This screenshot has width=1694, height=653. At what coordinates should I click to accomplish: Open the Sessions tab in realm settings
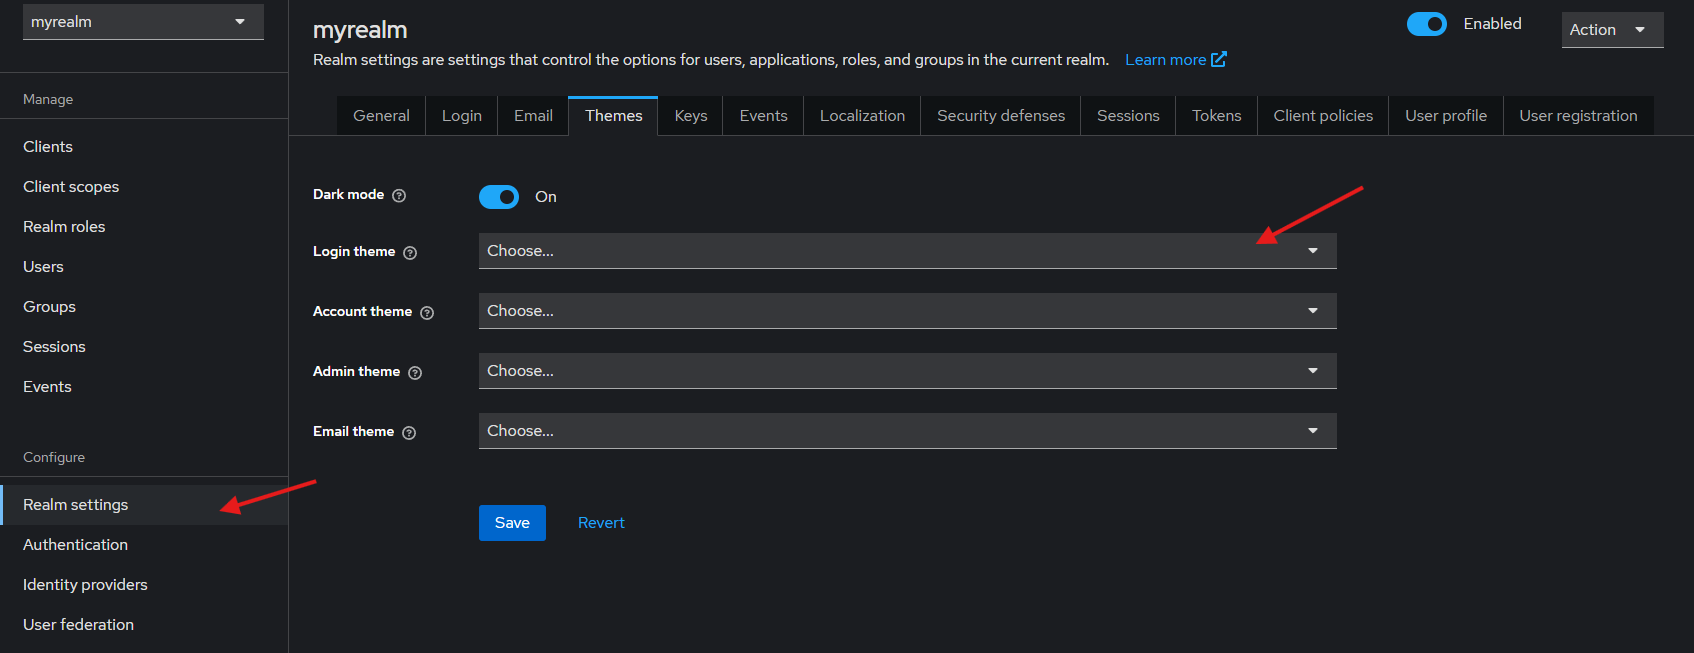click(1128, 116)
